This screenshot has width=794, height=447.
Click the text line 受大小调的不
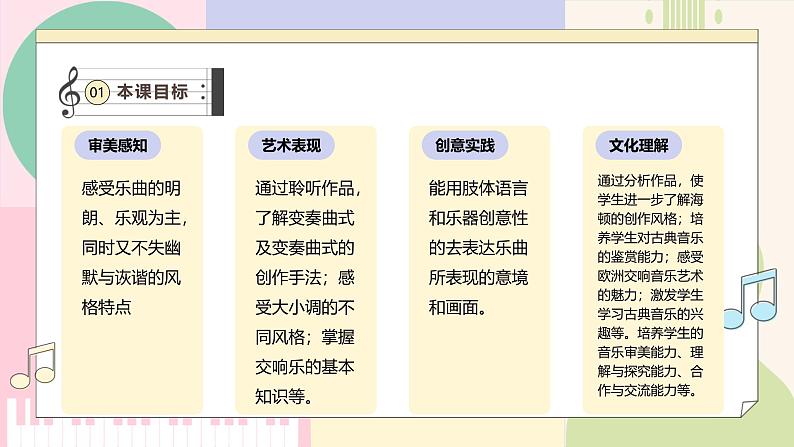(x=305, y=307)
